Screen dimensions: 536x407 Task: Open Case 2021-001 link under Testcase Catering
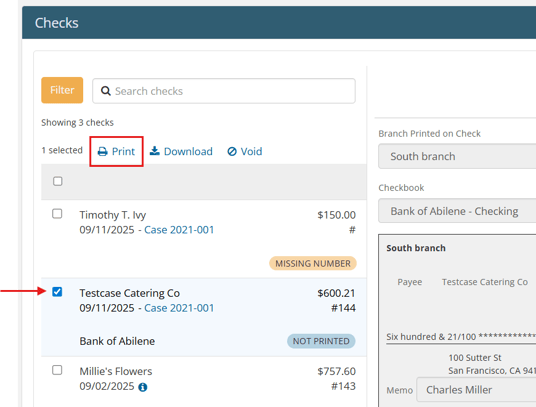[179, 308]
